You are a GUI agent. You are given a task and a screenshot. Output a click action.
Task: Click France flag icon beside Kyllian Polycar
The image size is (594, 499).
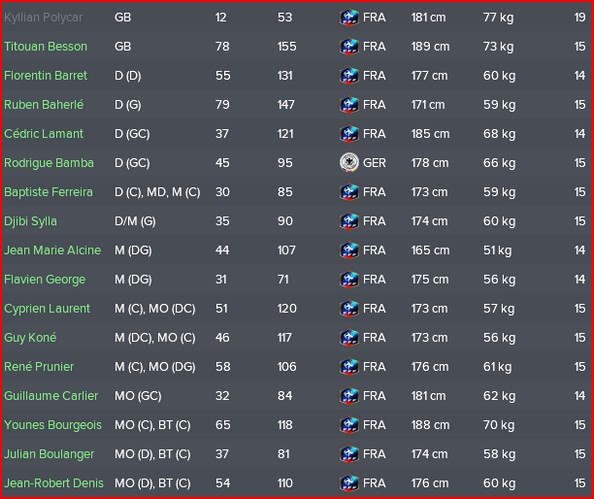(349, 17)
